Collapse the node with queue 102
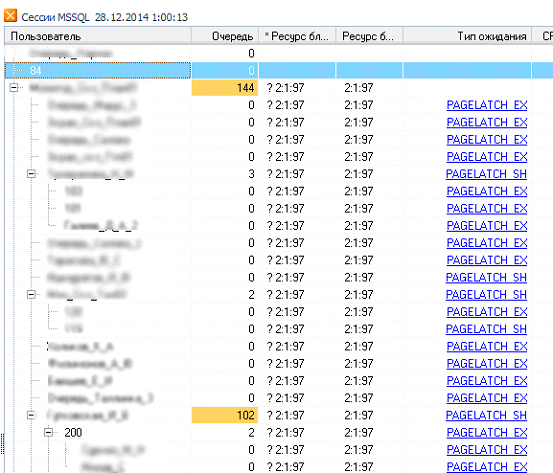Screen dimensions: 553x473 (x=31, y=415)
